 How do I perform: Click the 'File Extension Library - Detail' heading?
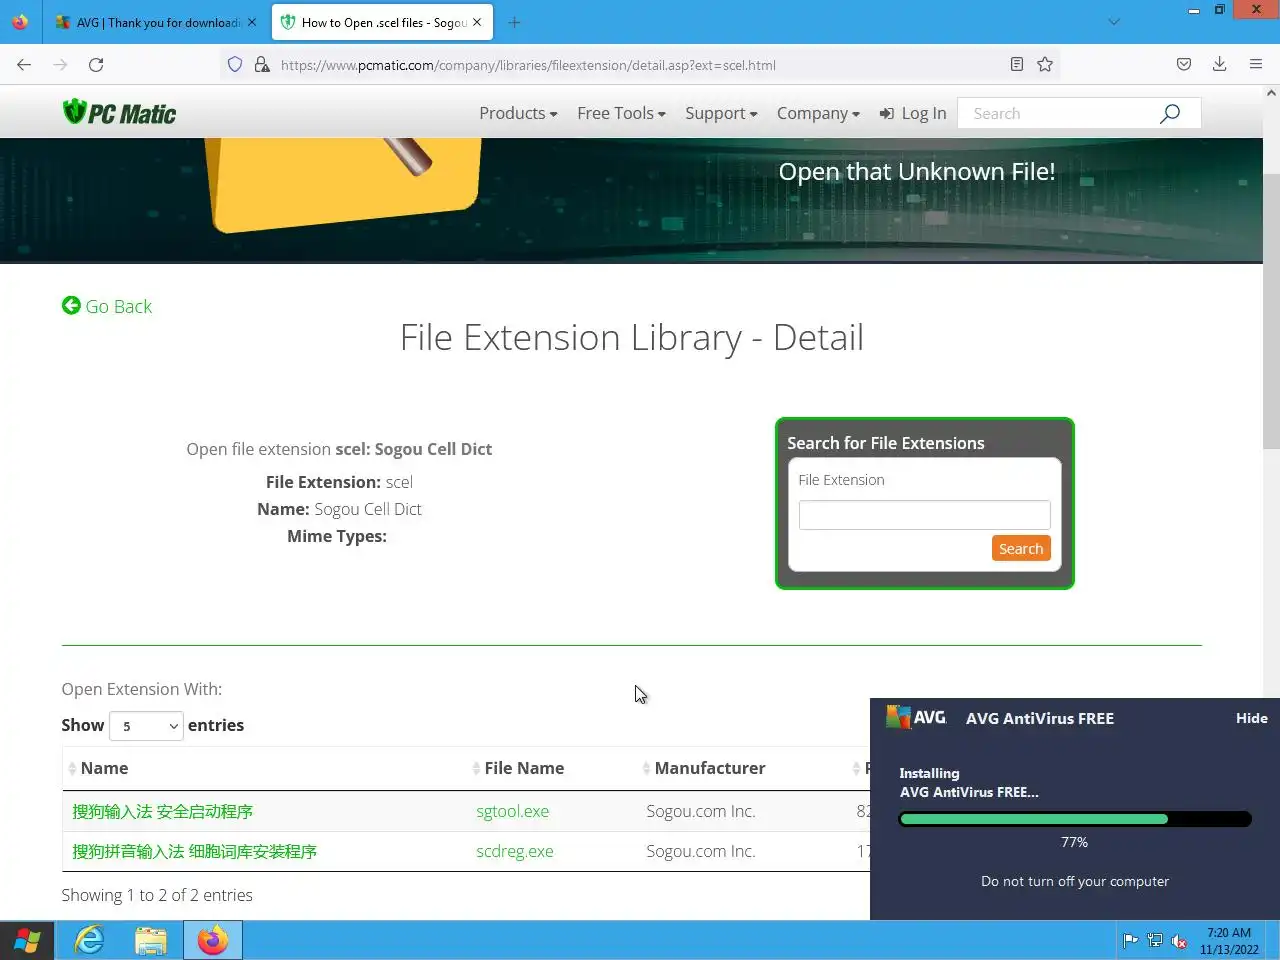click(x=631, y=338)
